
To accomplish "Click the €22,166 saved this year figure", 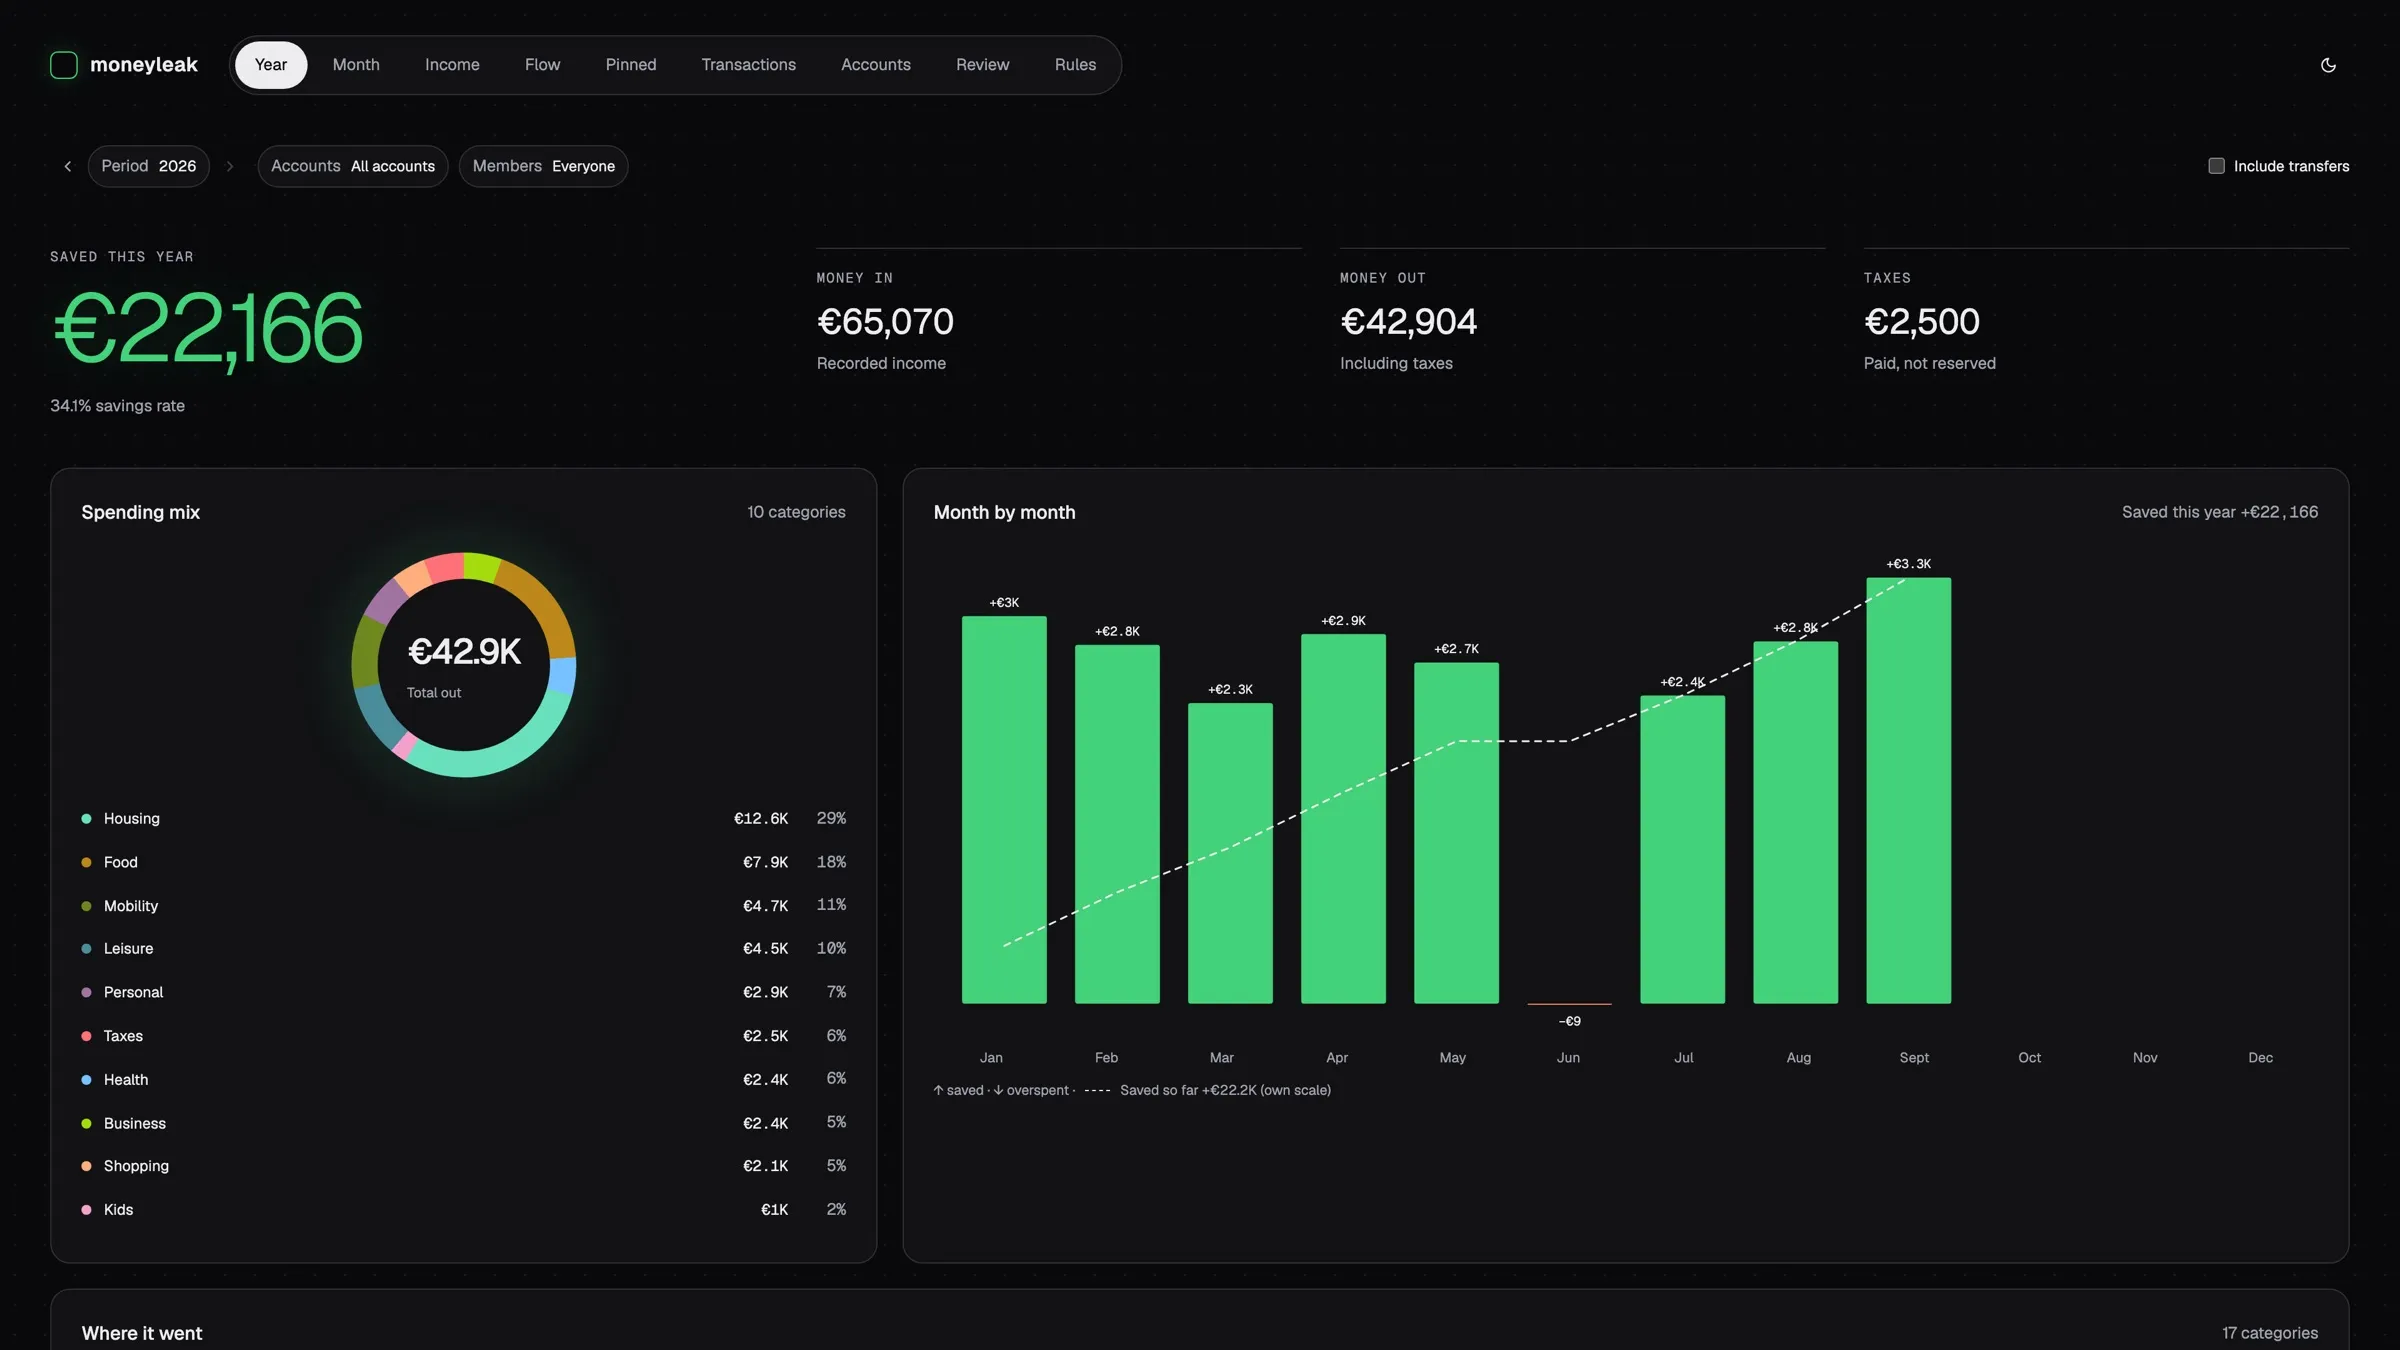I will click(x=207, y=329).
